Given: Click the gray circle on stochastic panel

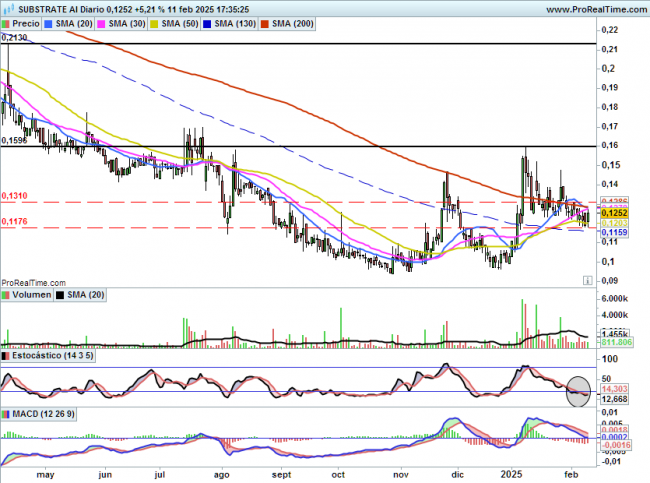Looking at the screenshot, I should 580,390.
